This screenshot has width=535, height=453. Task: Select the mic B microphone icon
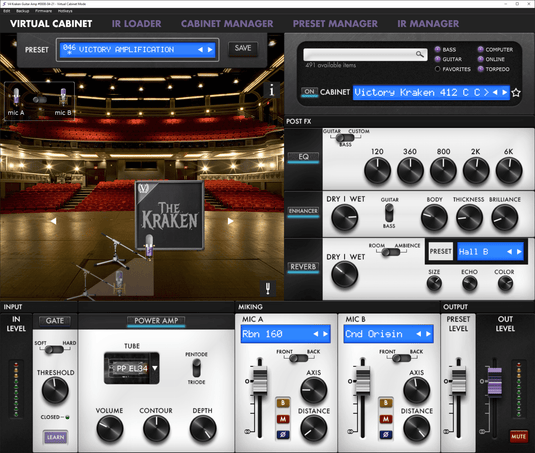63,97
